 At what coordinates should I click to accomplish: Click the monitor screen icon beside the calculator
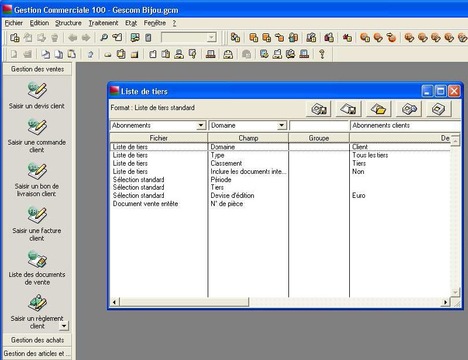click(135, 38)
